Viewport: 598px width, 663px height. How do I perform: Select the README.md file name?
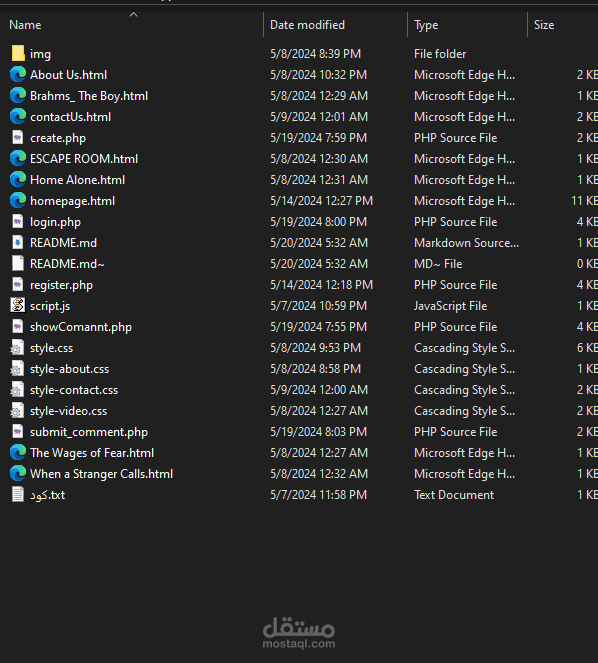click(x=63, y=243)
